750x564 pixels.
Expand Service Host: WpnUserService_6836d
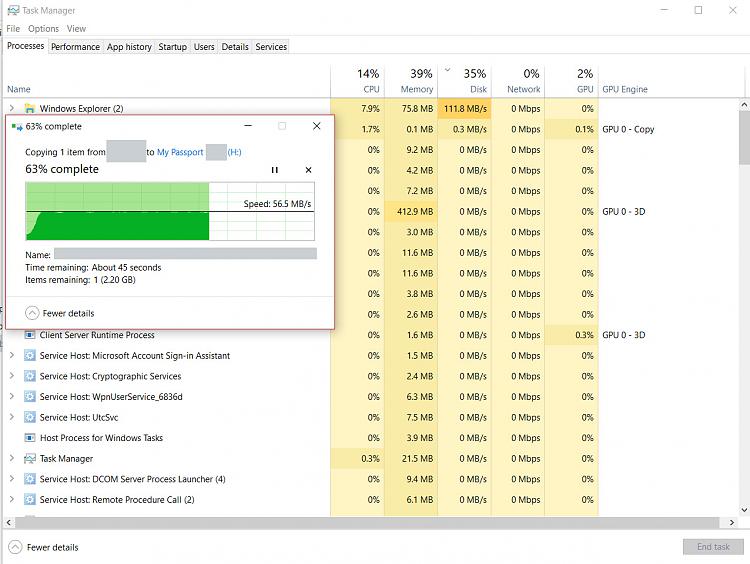click(12, 396)
